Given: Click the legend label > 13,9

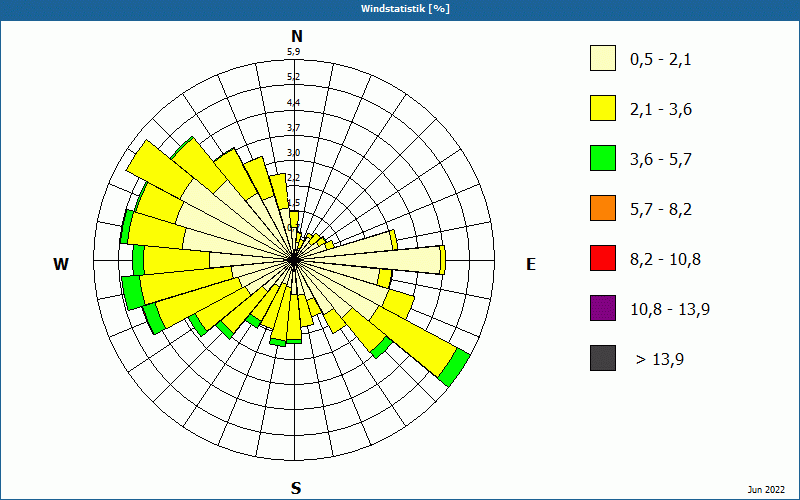Looking at the screenshot, I should tap(660, 360).
